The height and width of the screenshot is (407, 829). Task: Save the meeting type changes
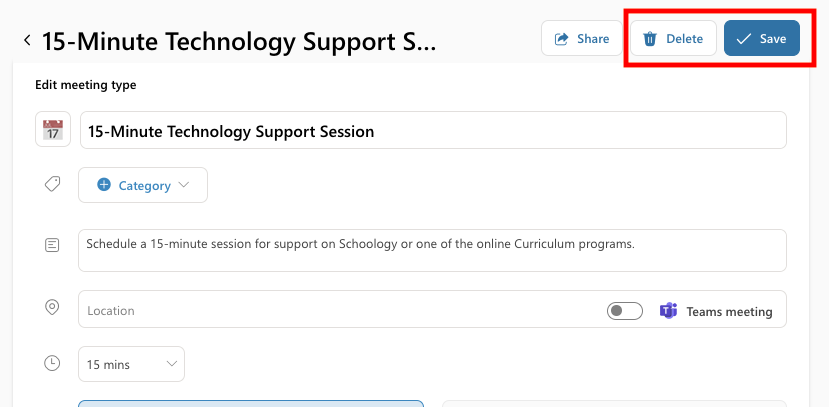(762, 38)
